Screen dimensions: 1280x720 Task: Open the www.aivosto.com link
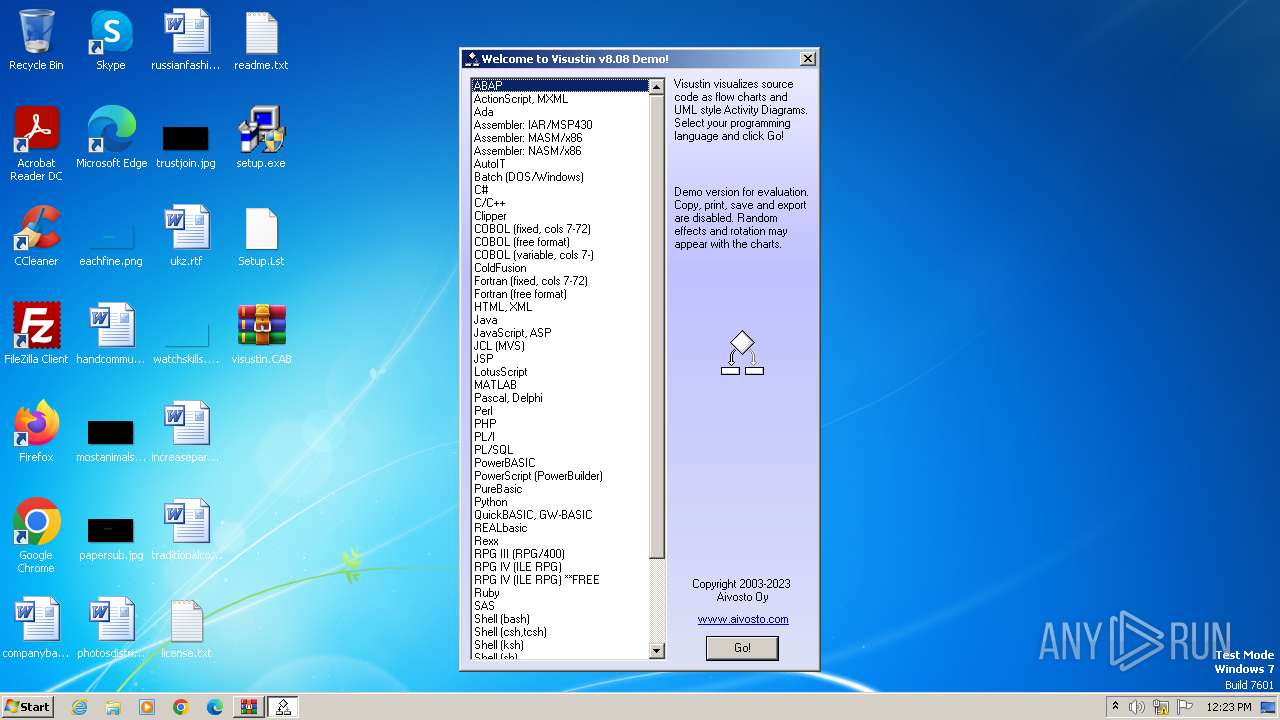coord(743,619)
